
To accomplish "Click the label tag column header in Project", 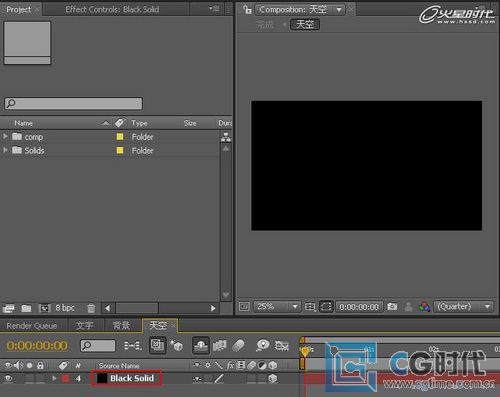I will tap(119, 123).
